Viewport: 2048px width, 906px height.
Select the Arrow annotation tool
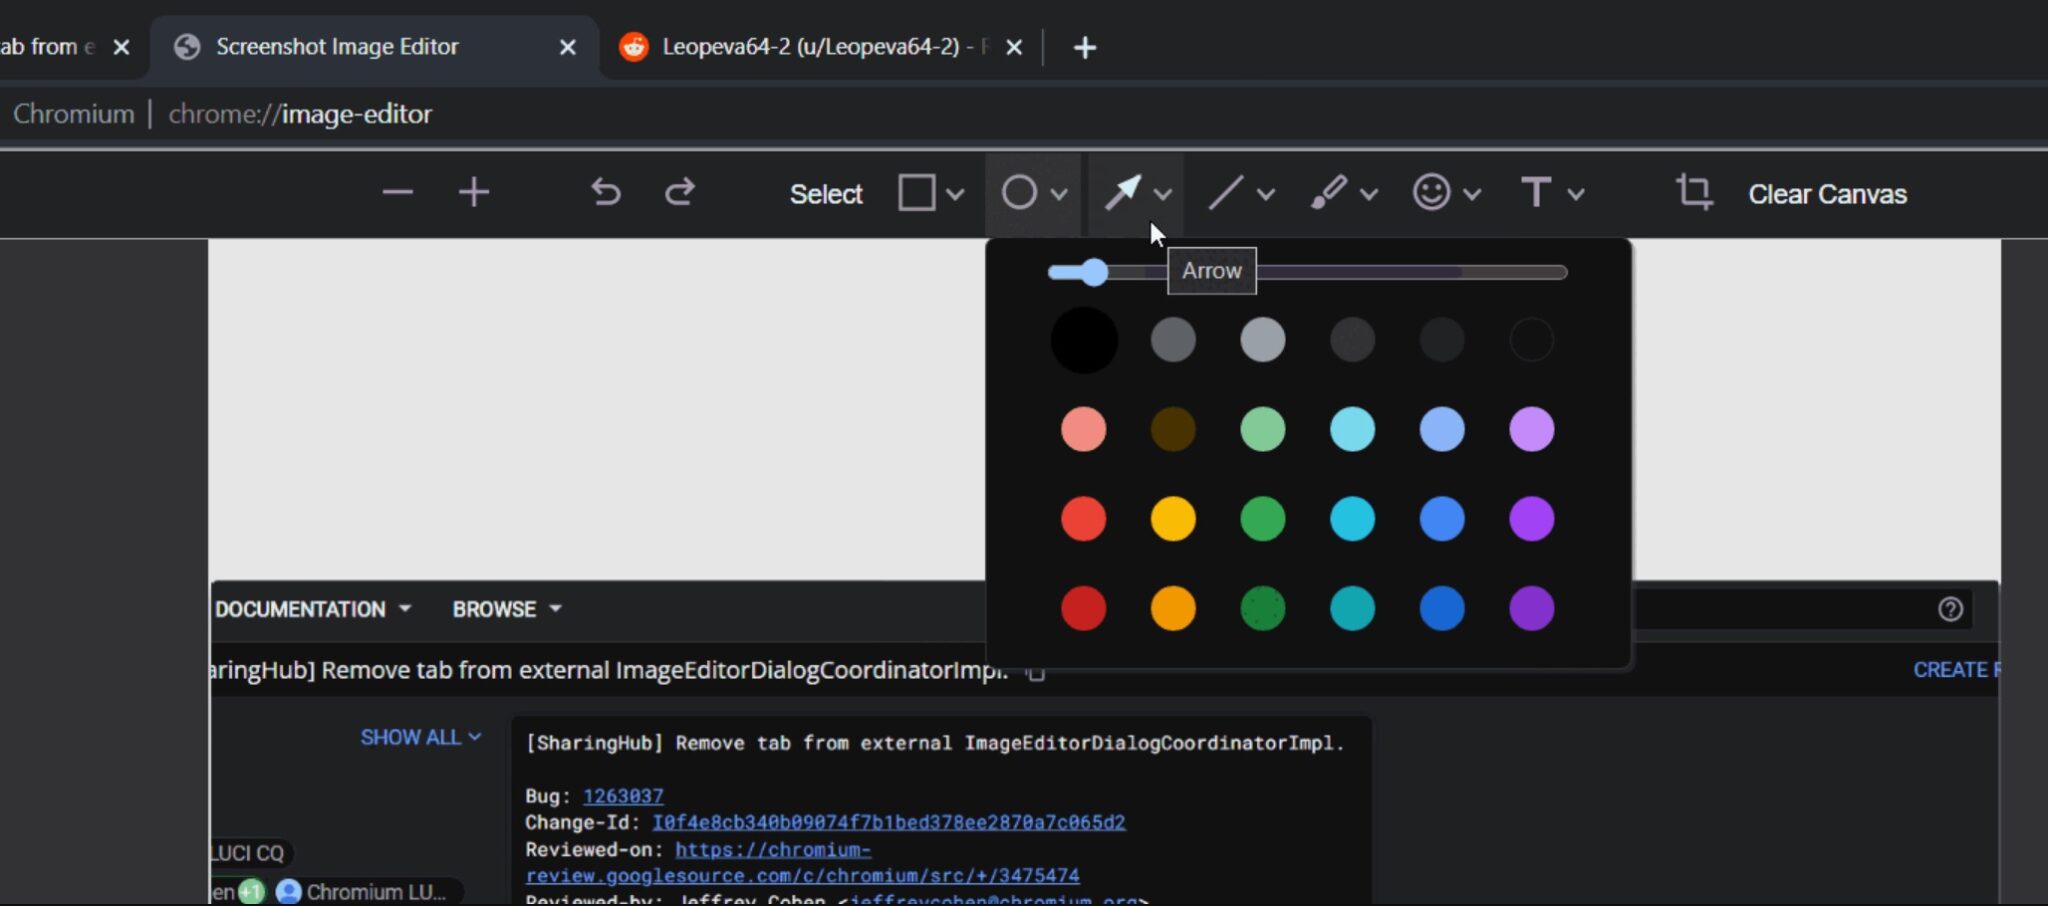click(1124, 192)
